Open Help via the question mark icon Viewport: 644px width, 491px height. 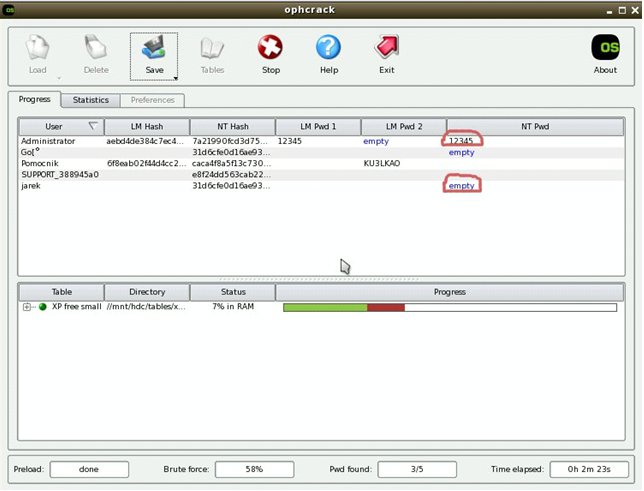(329, 47)
